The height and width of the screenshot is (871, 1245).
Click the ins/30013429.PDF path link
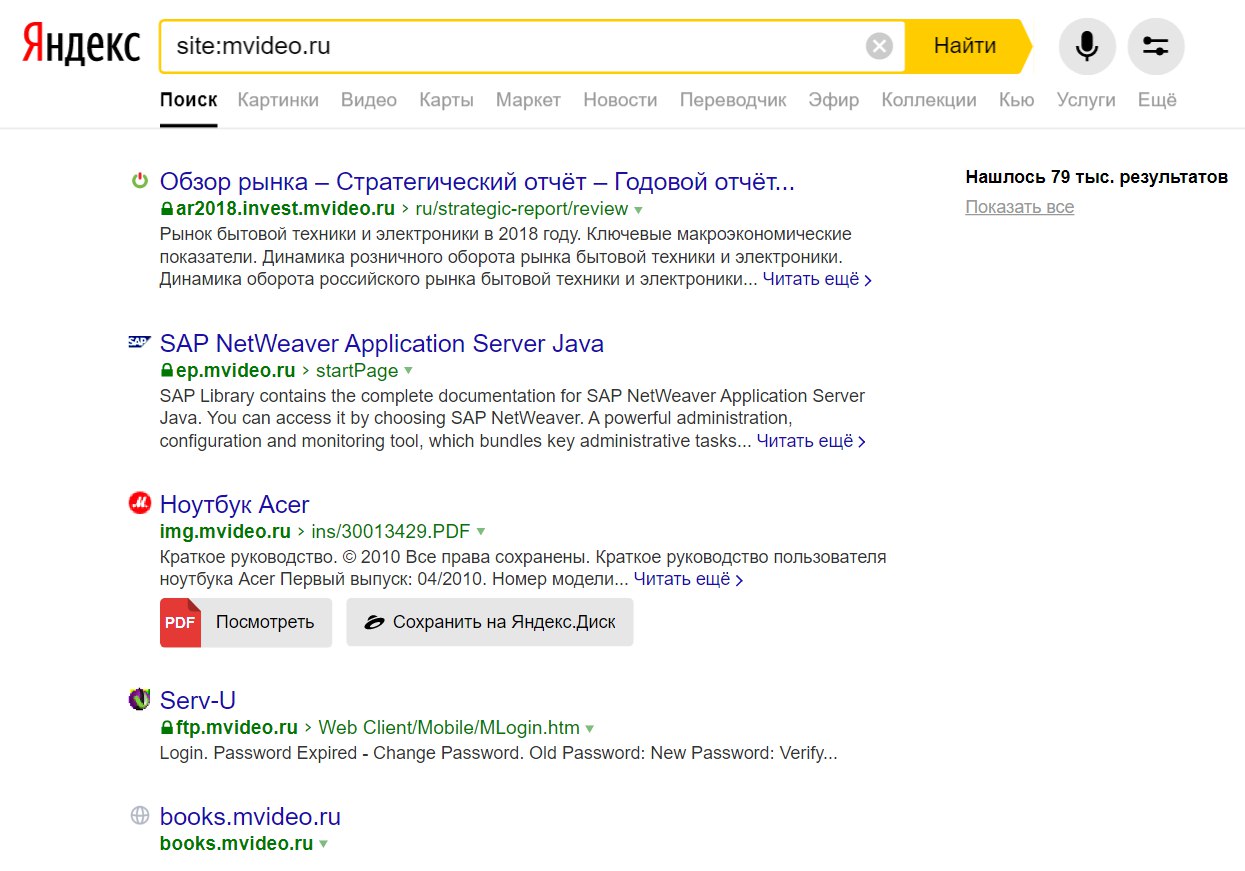pos(391,531)
